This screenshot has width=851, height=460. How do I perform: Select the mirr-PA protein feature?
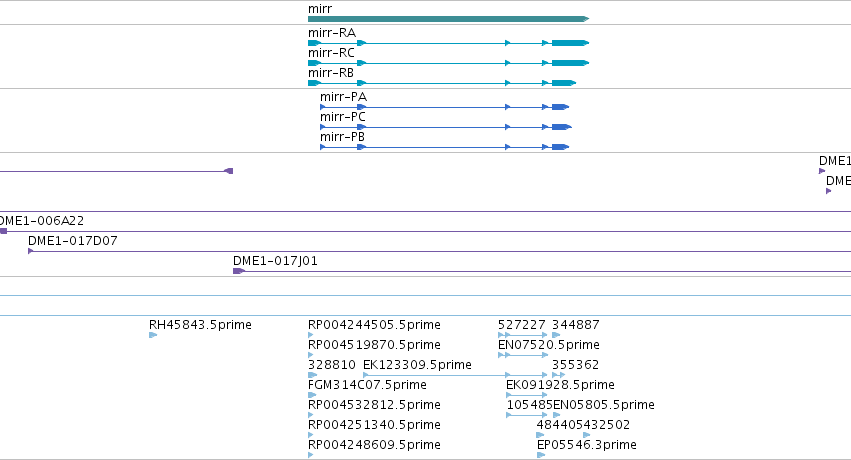(x=444, y=107)
